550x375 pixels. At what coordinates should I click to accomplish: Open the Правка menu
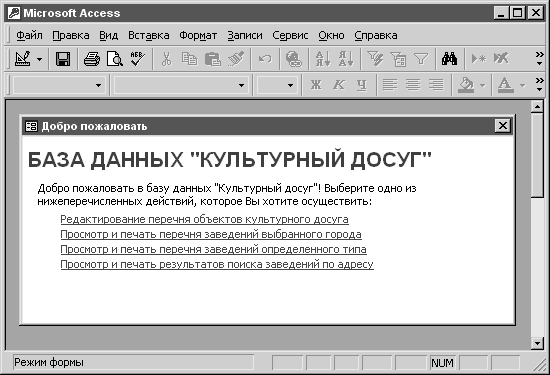[x=71, y=35]
